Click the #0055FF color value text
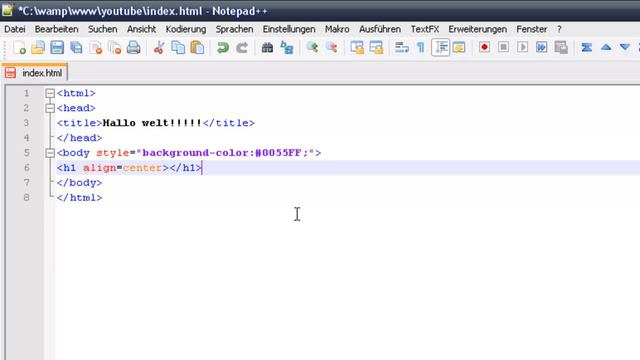 pos(278,153)
